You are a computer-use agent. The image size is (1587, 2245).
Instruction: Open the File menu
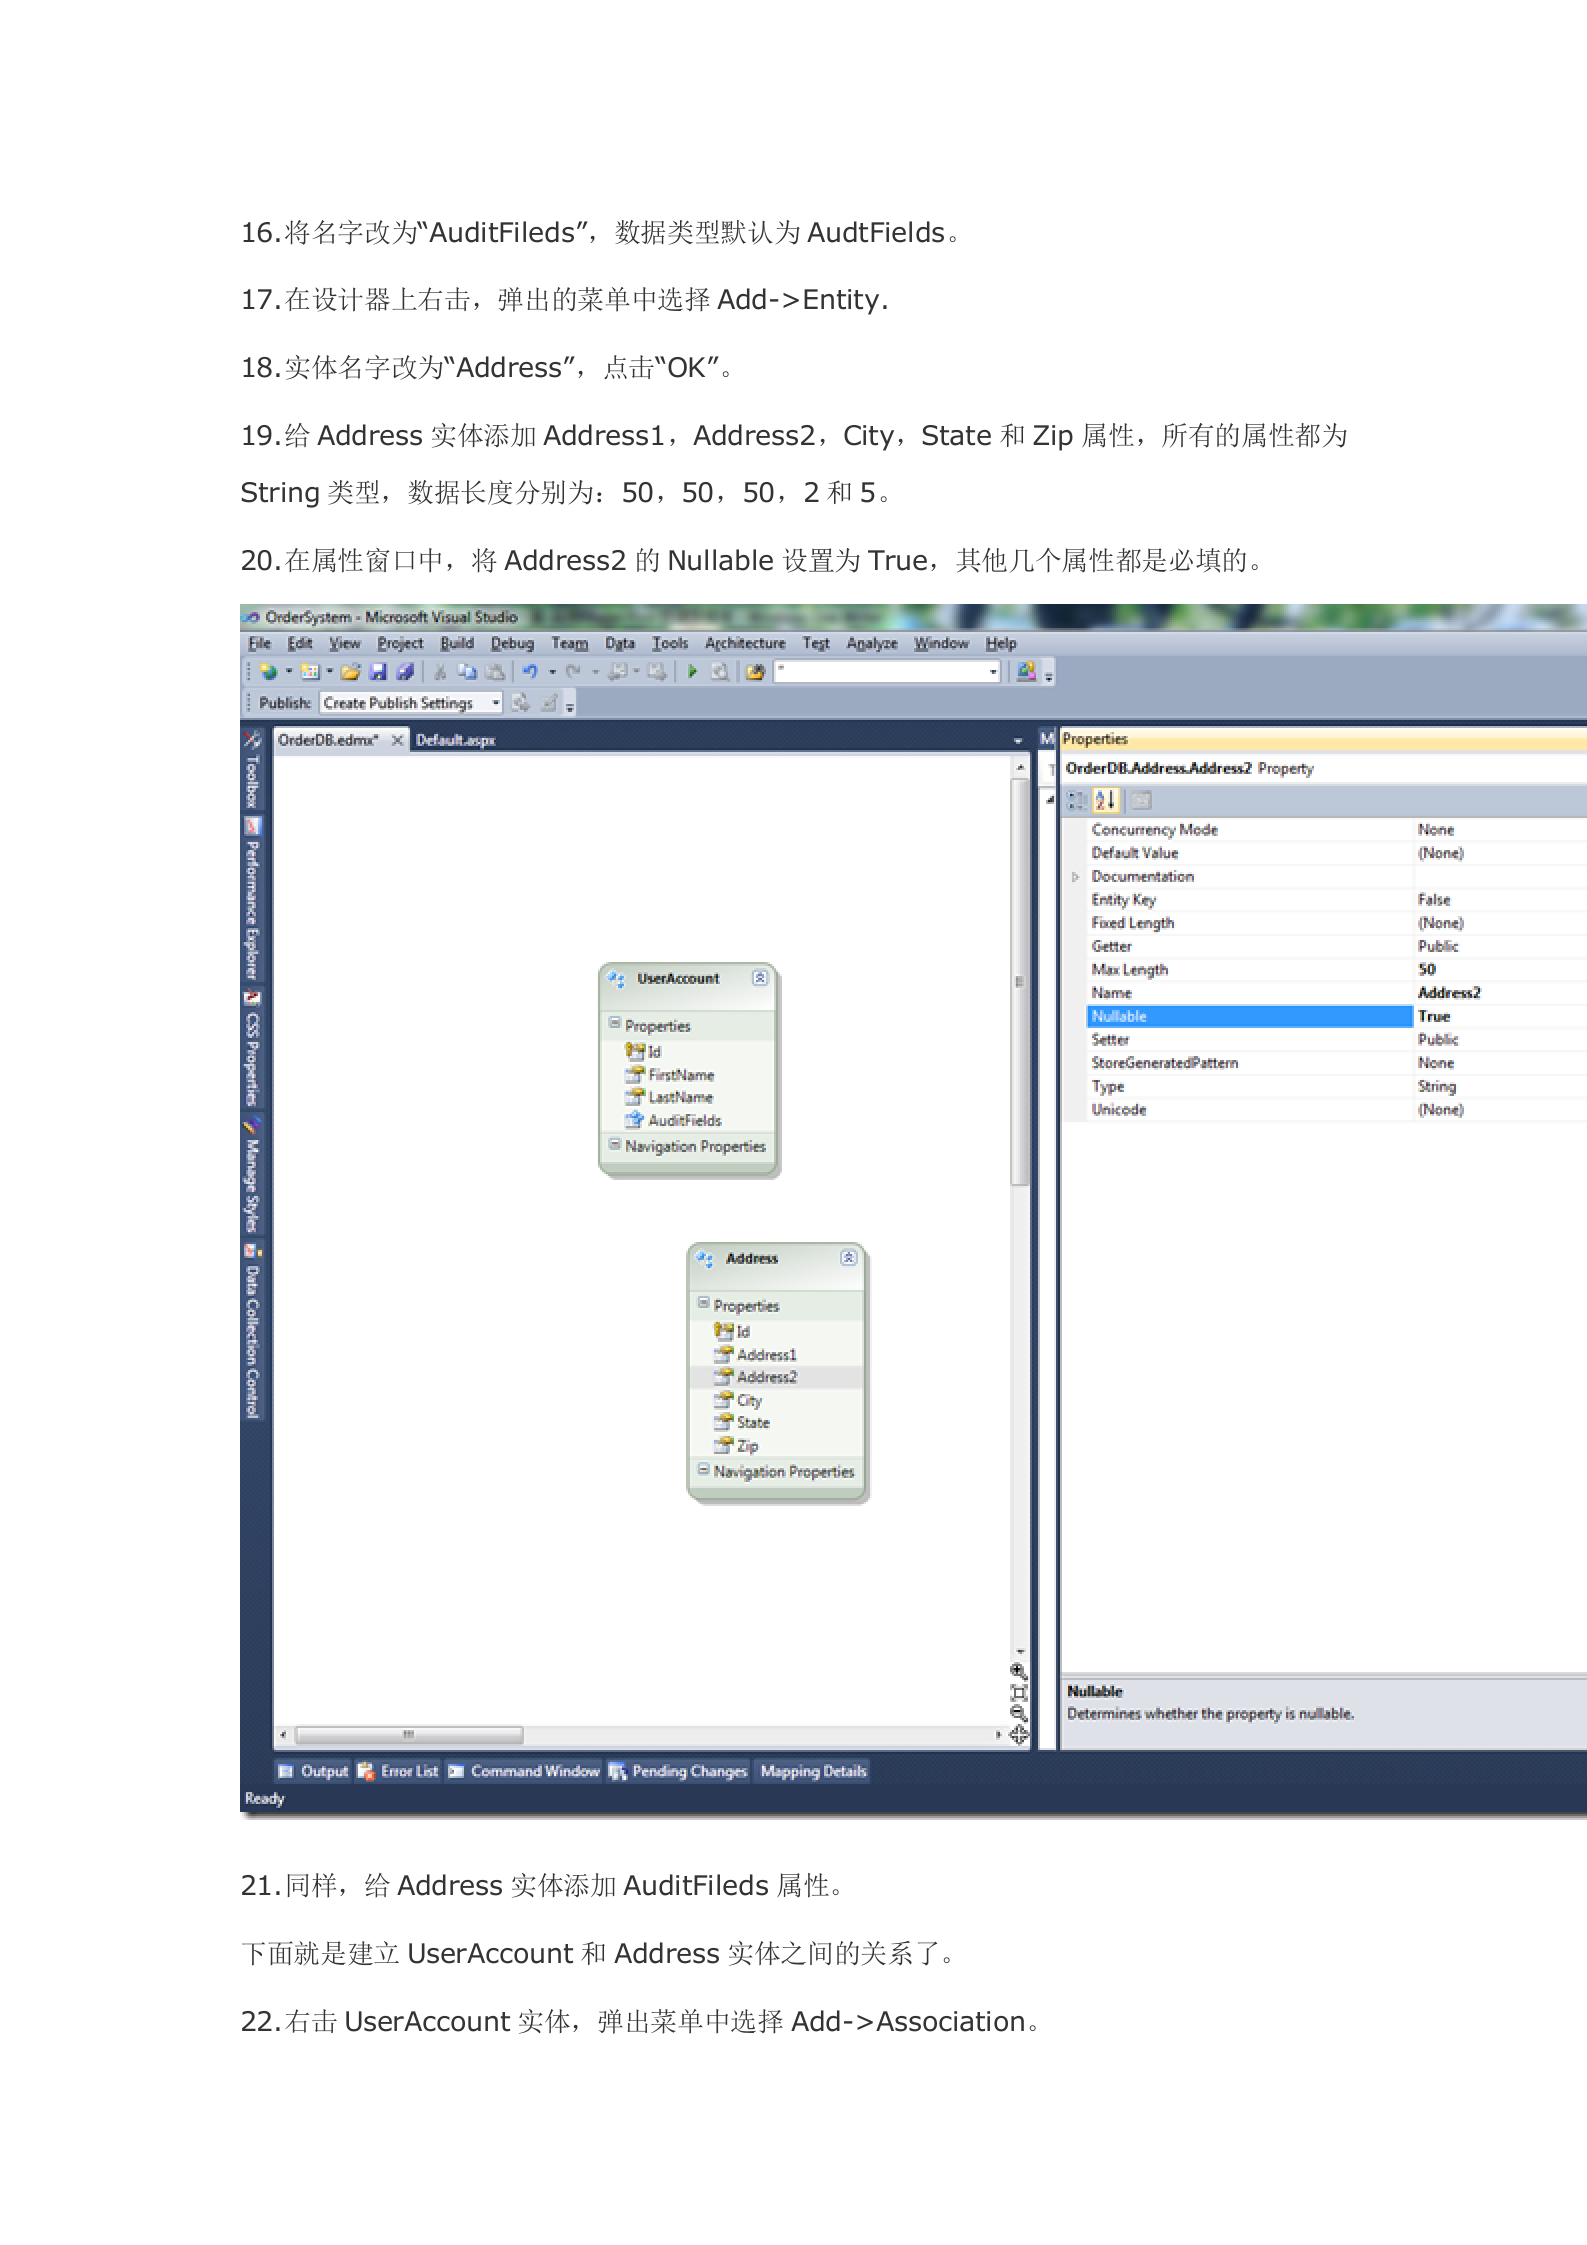point(259,644)
